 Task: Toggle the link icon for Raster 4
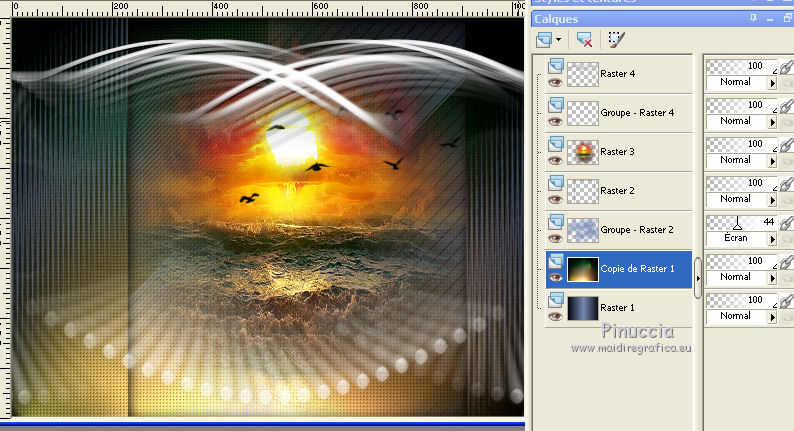point(786,67)
